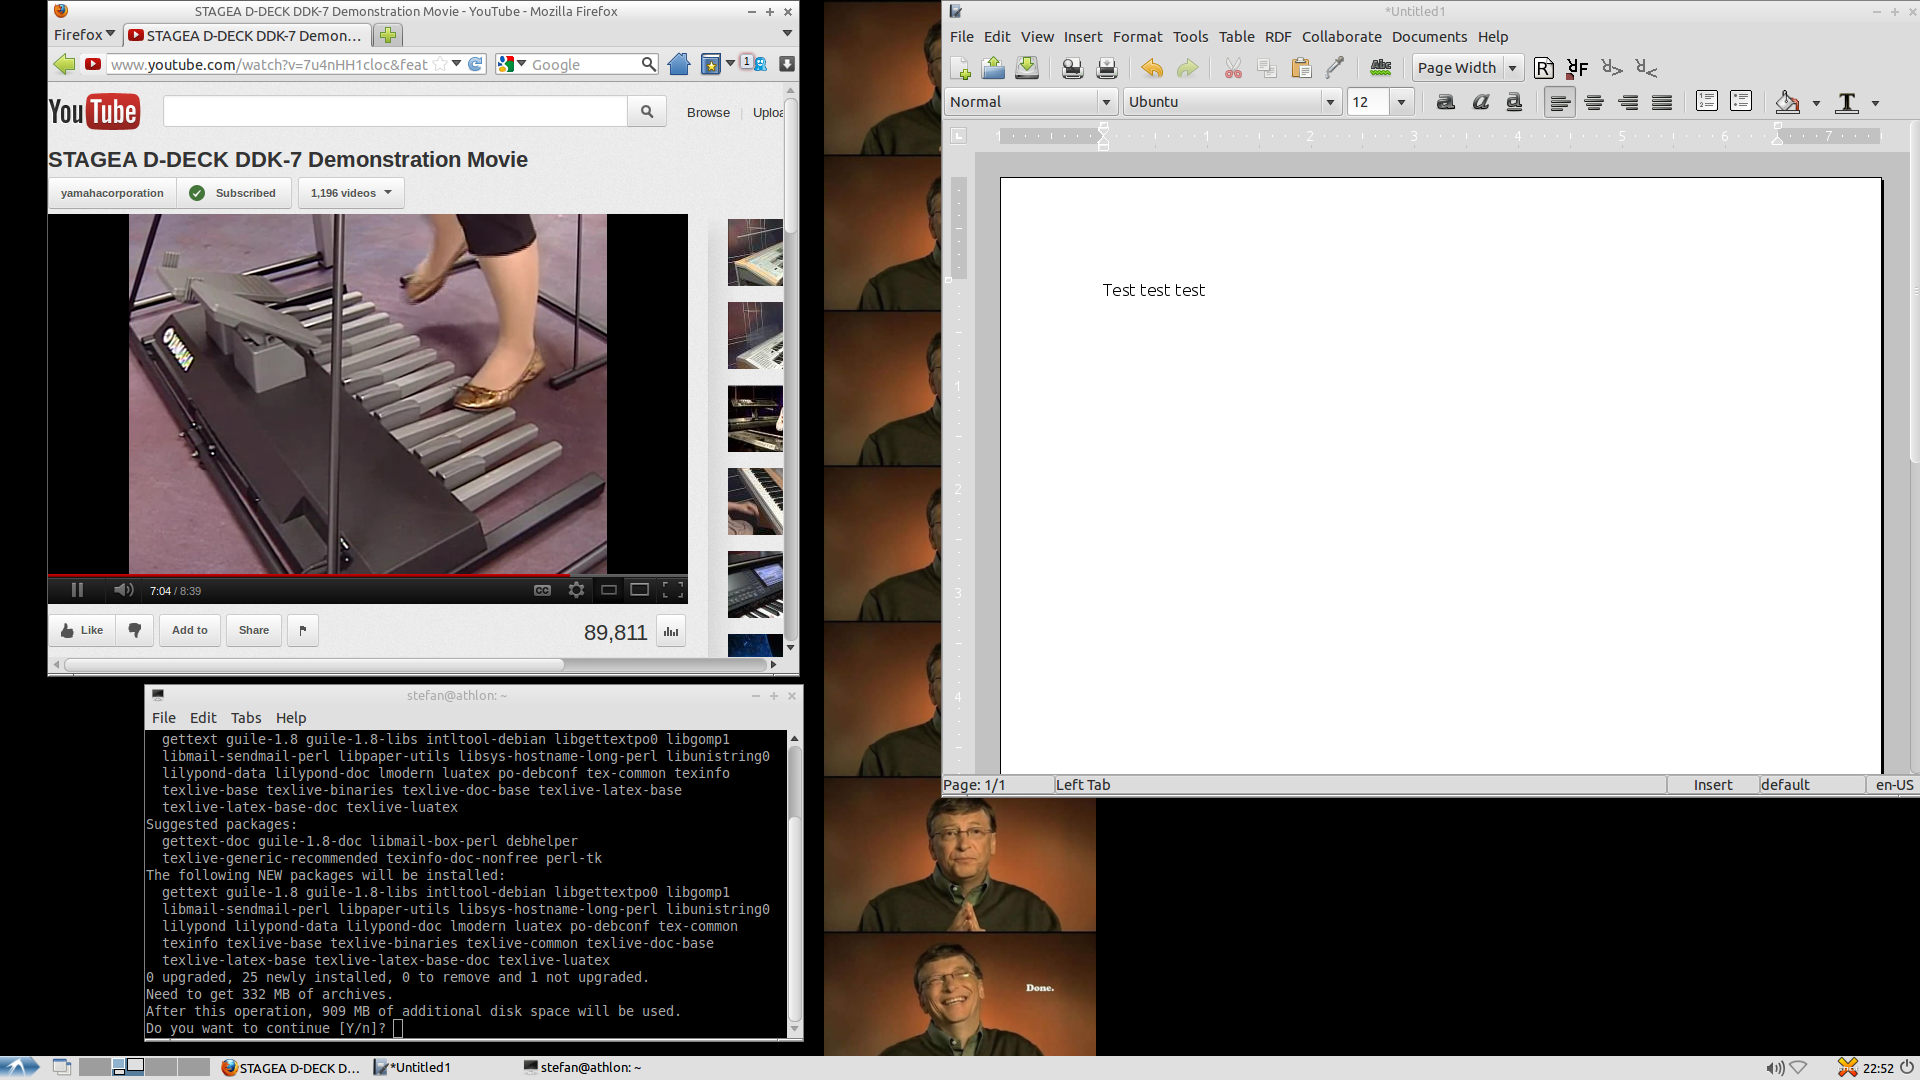This screenshot has height=1080, width=1920.
Task: Enable center text alignment
Action: [x=1594, y=102]
